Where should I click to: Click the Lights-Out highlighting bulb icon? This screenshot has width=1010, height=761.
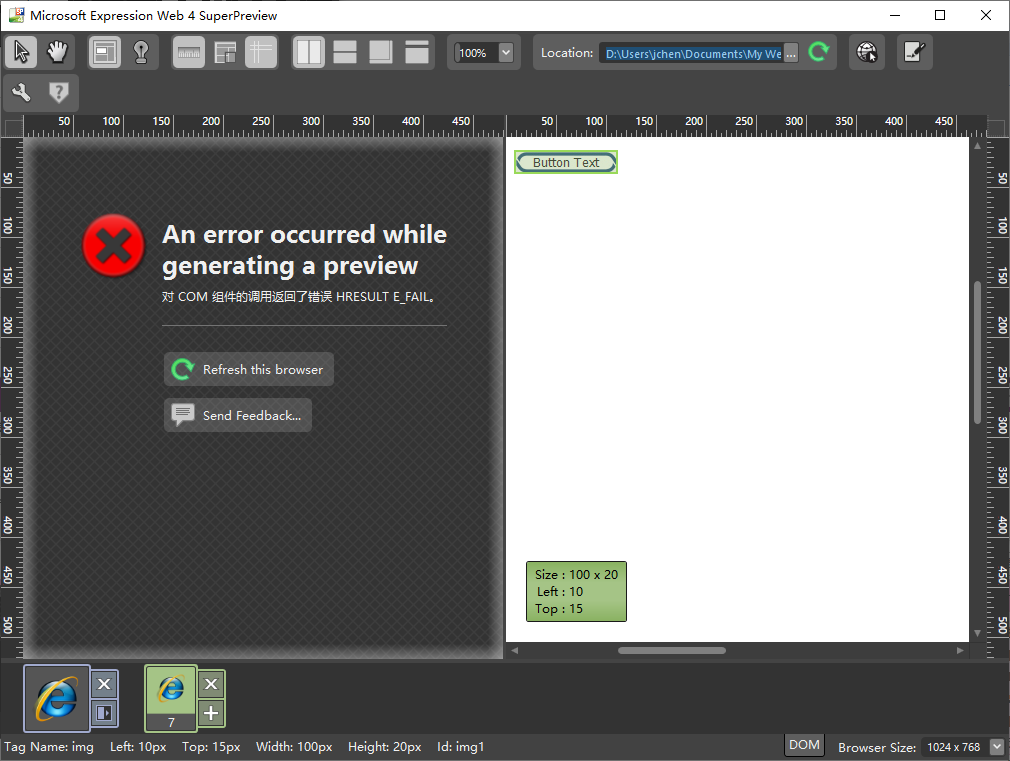point(141,52)
